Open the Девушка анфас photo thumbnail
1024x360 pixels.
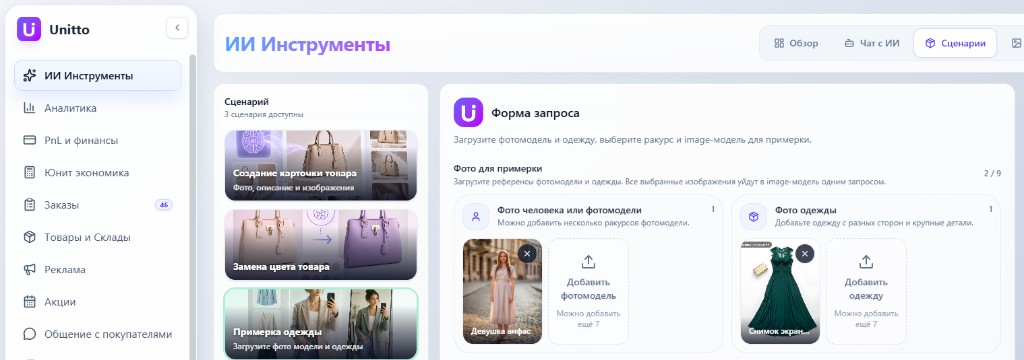pos(502,291)
